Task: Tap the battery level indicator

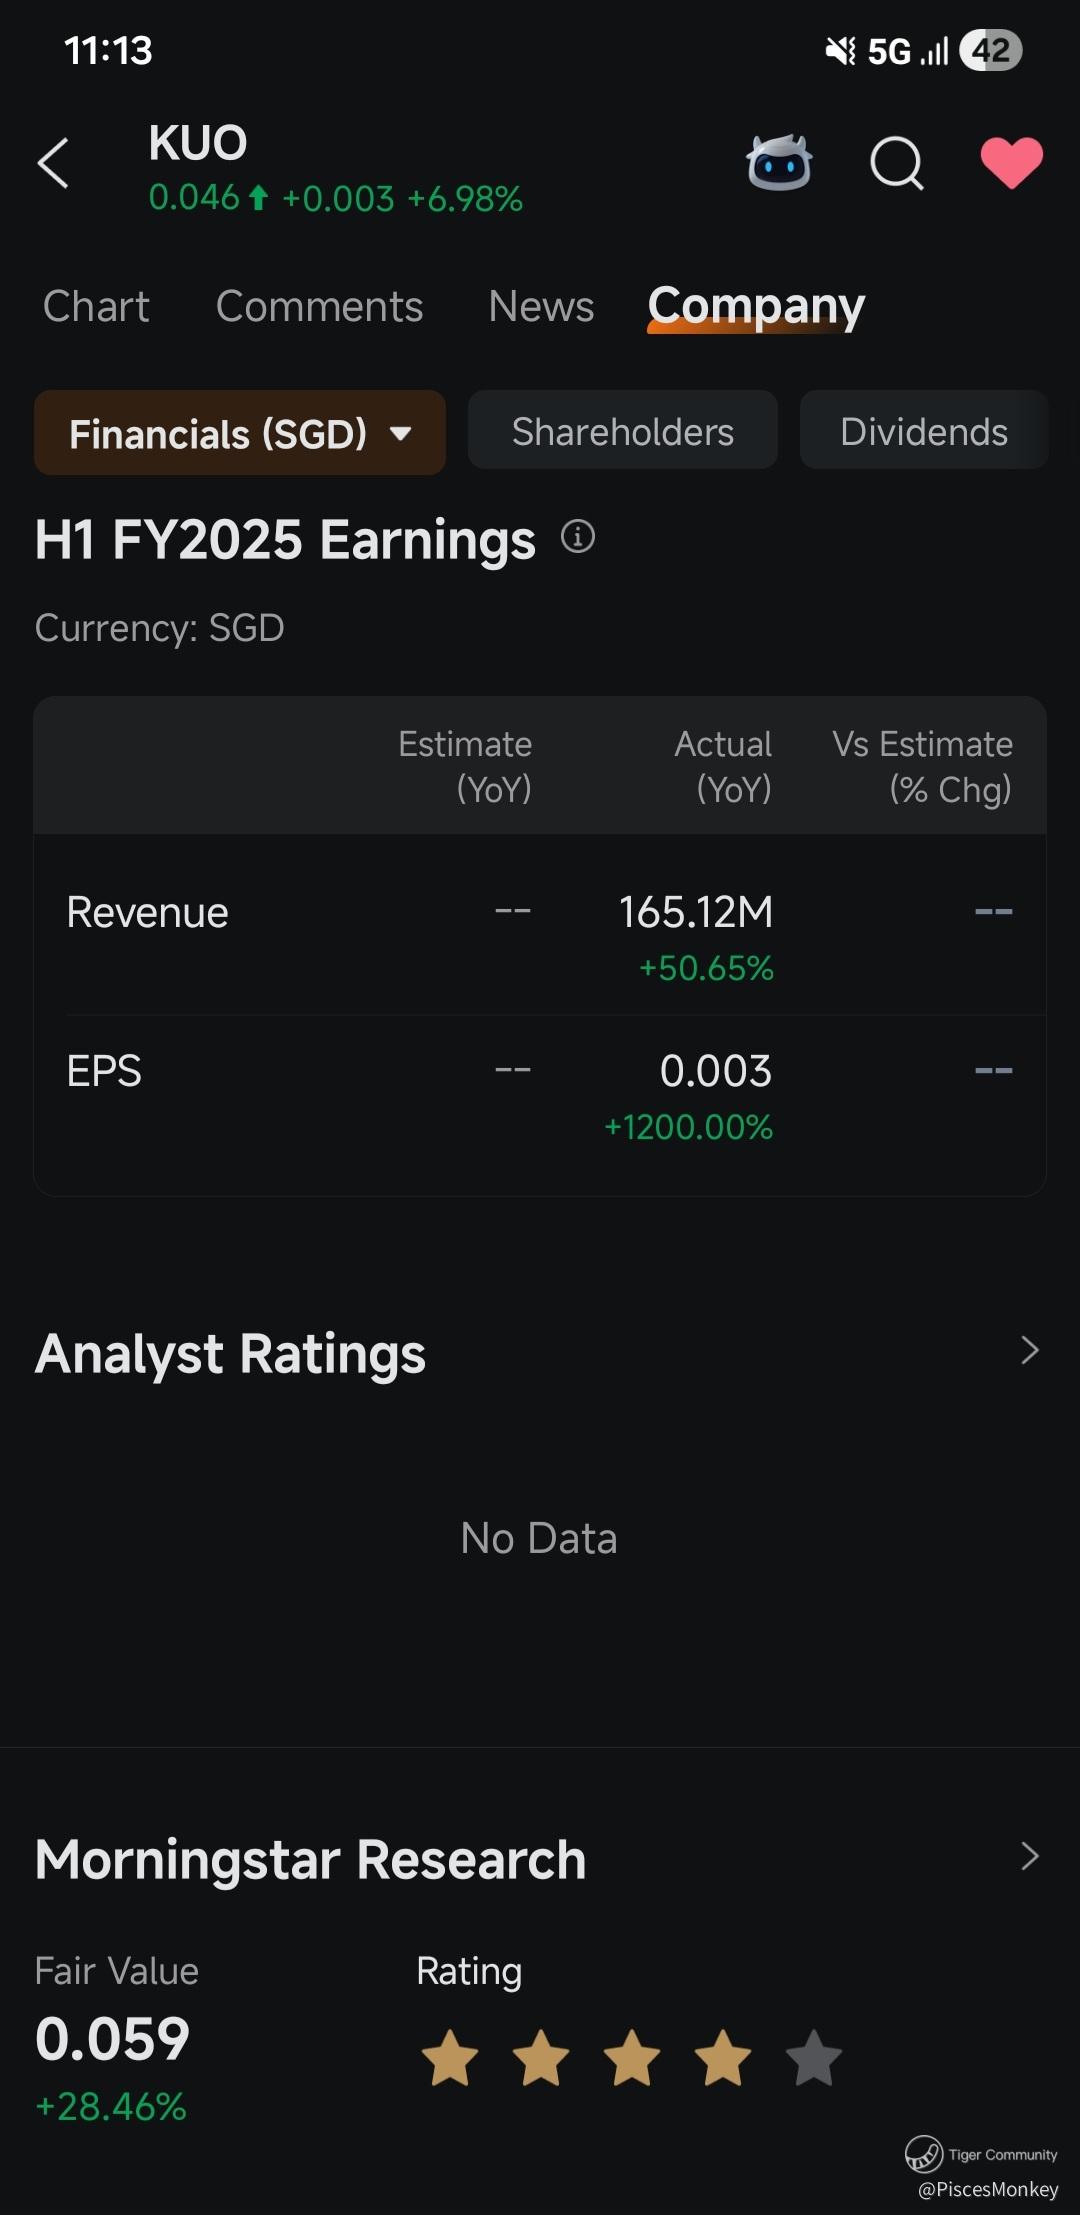Action: tap(990, 51)
